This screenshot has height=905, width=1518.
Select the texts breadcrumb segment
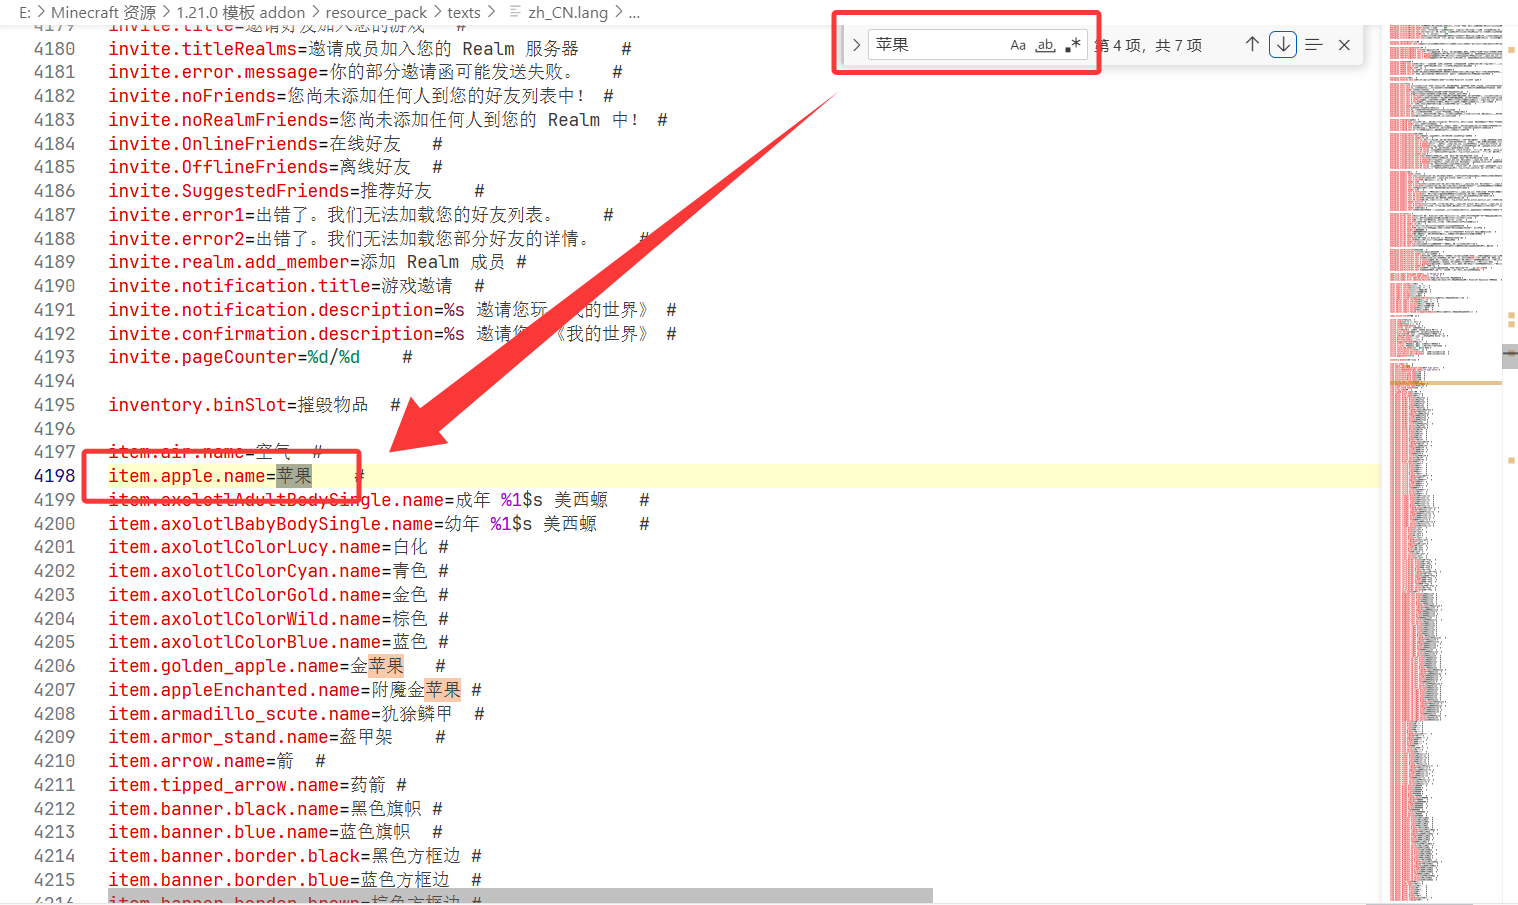point(463,12)
